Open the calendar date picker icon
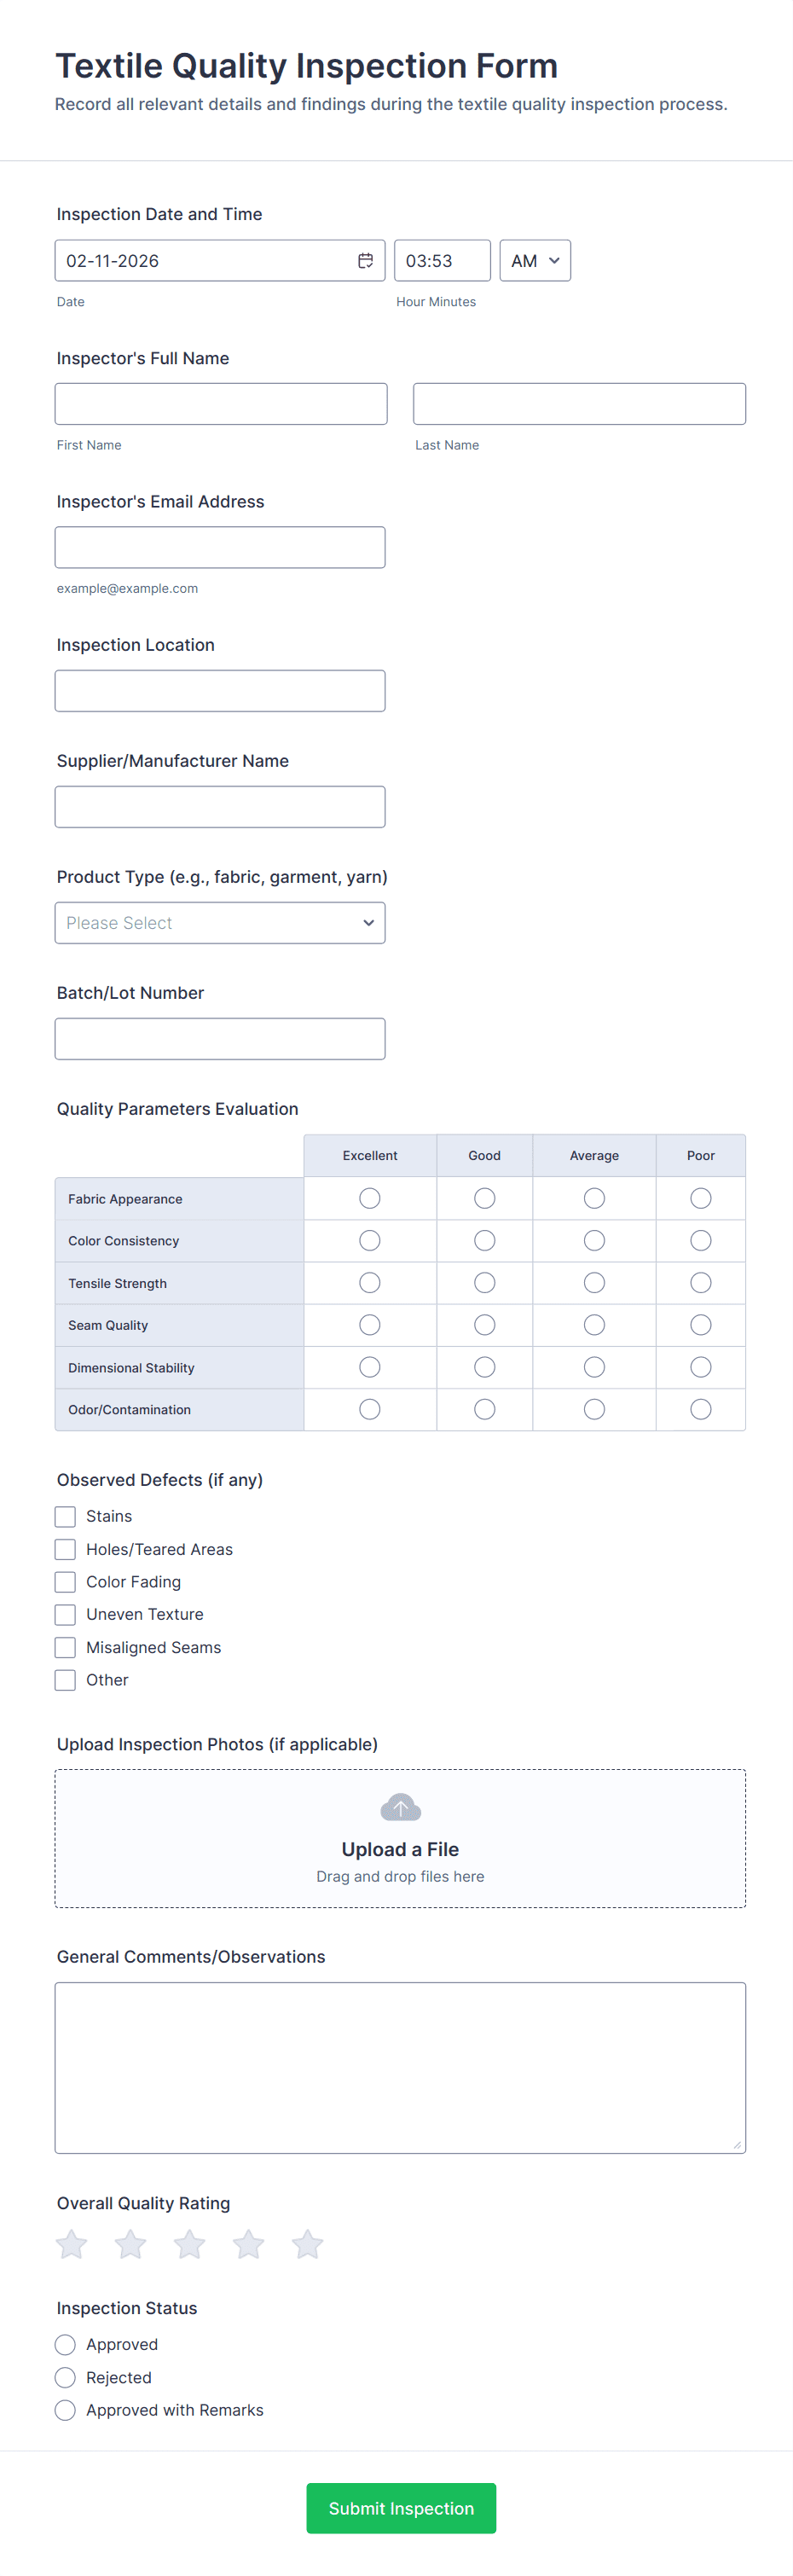Image resolution: width=793 pixels, height=2576 pixels. (365, 261)
